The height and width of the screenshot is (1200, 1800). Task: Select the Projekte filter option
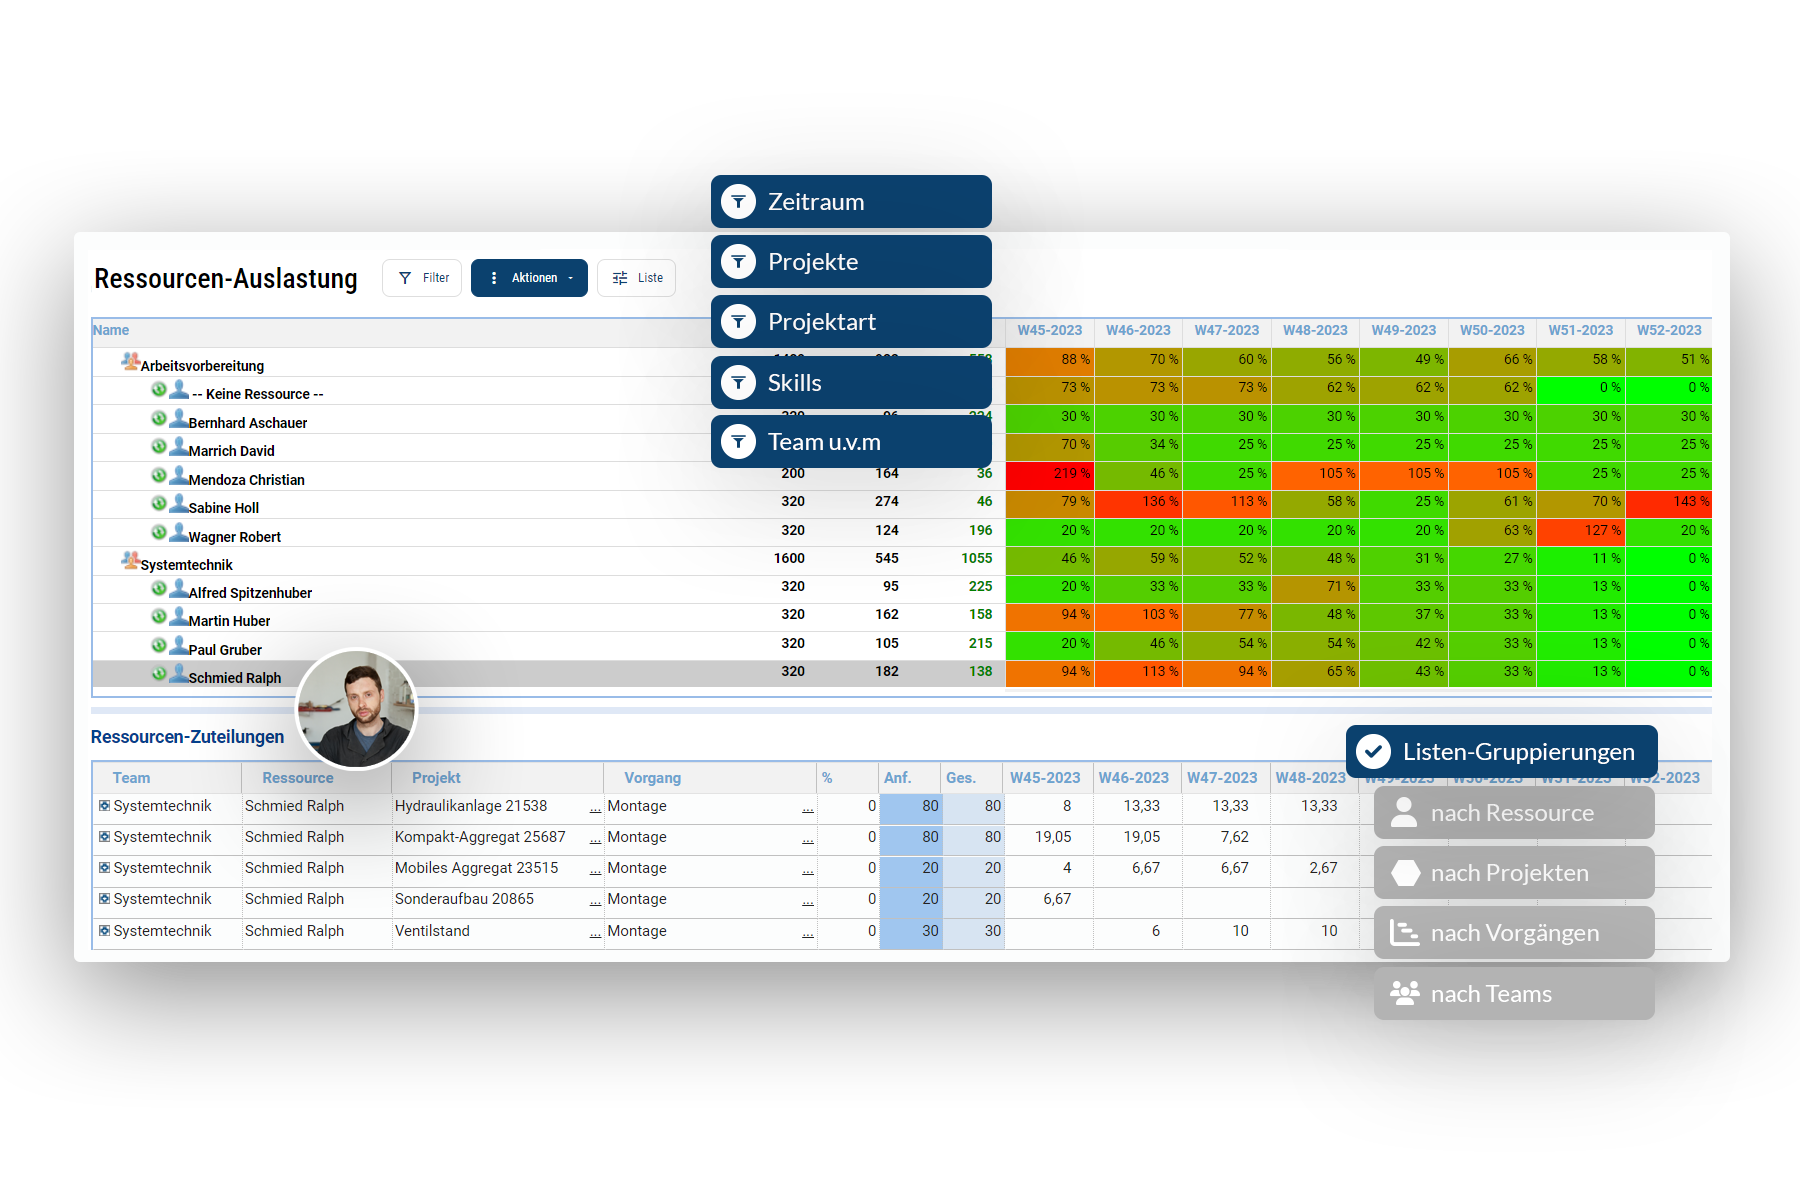[851, 262]
